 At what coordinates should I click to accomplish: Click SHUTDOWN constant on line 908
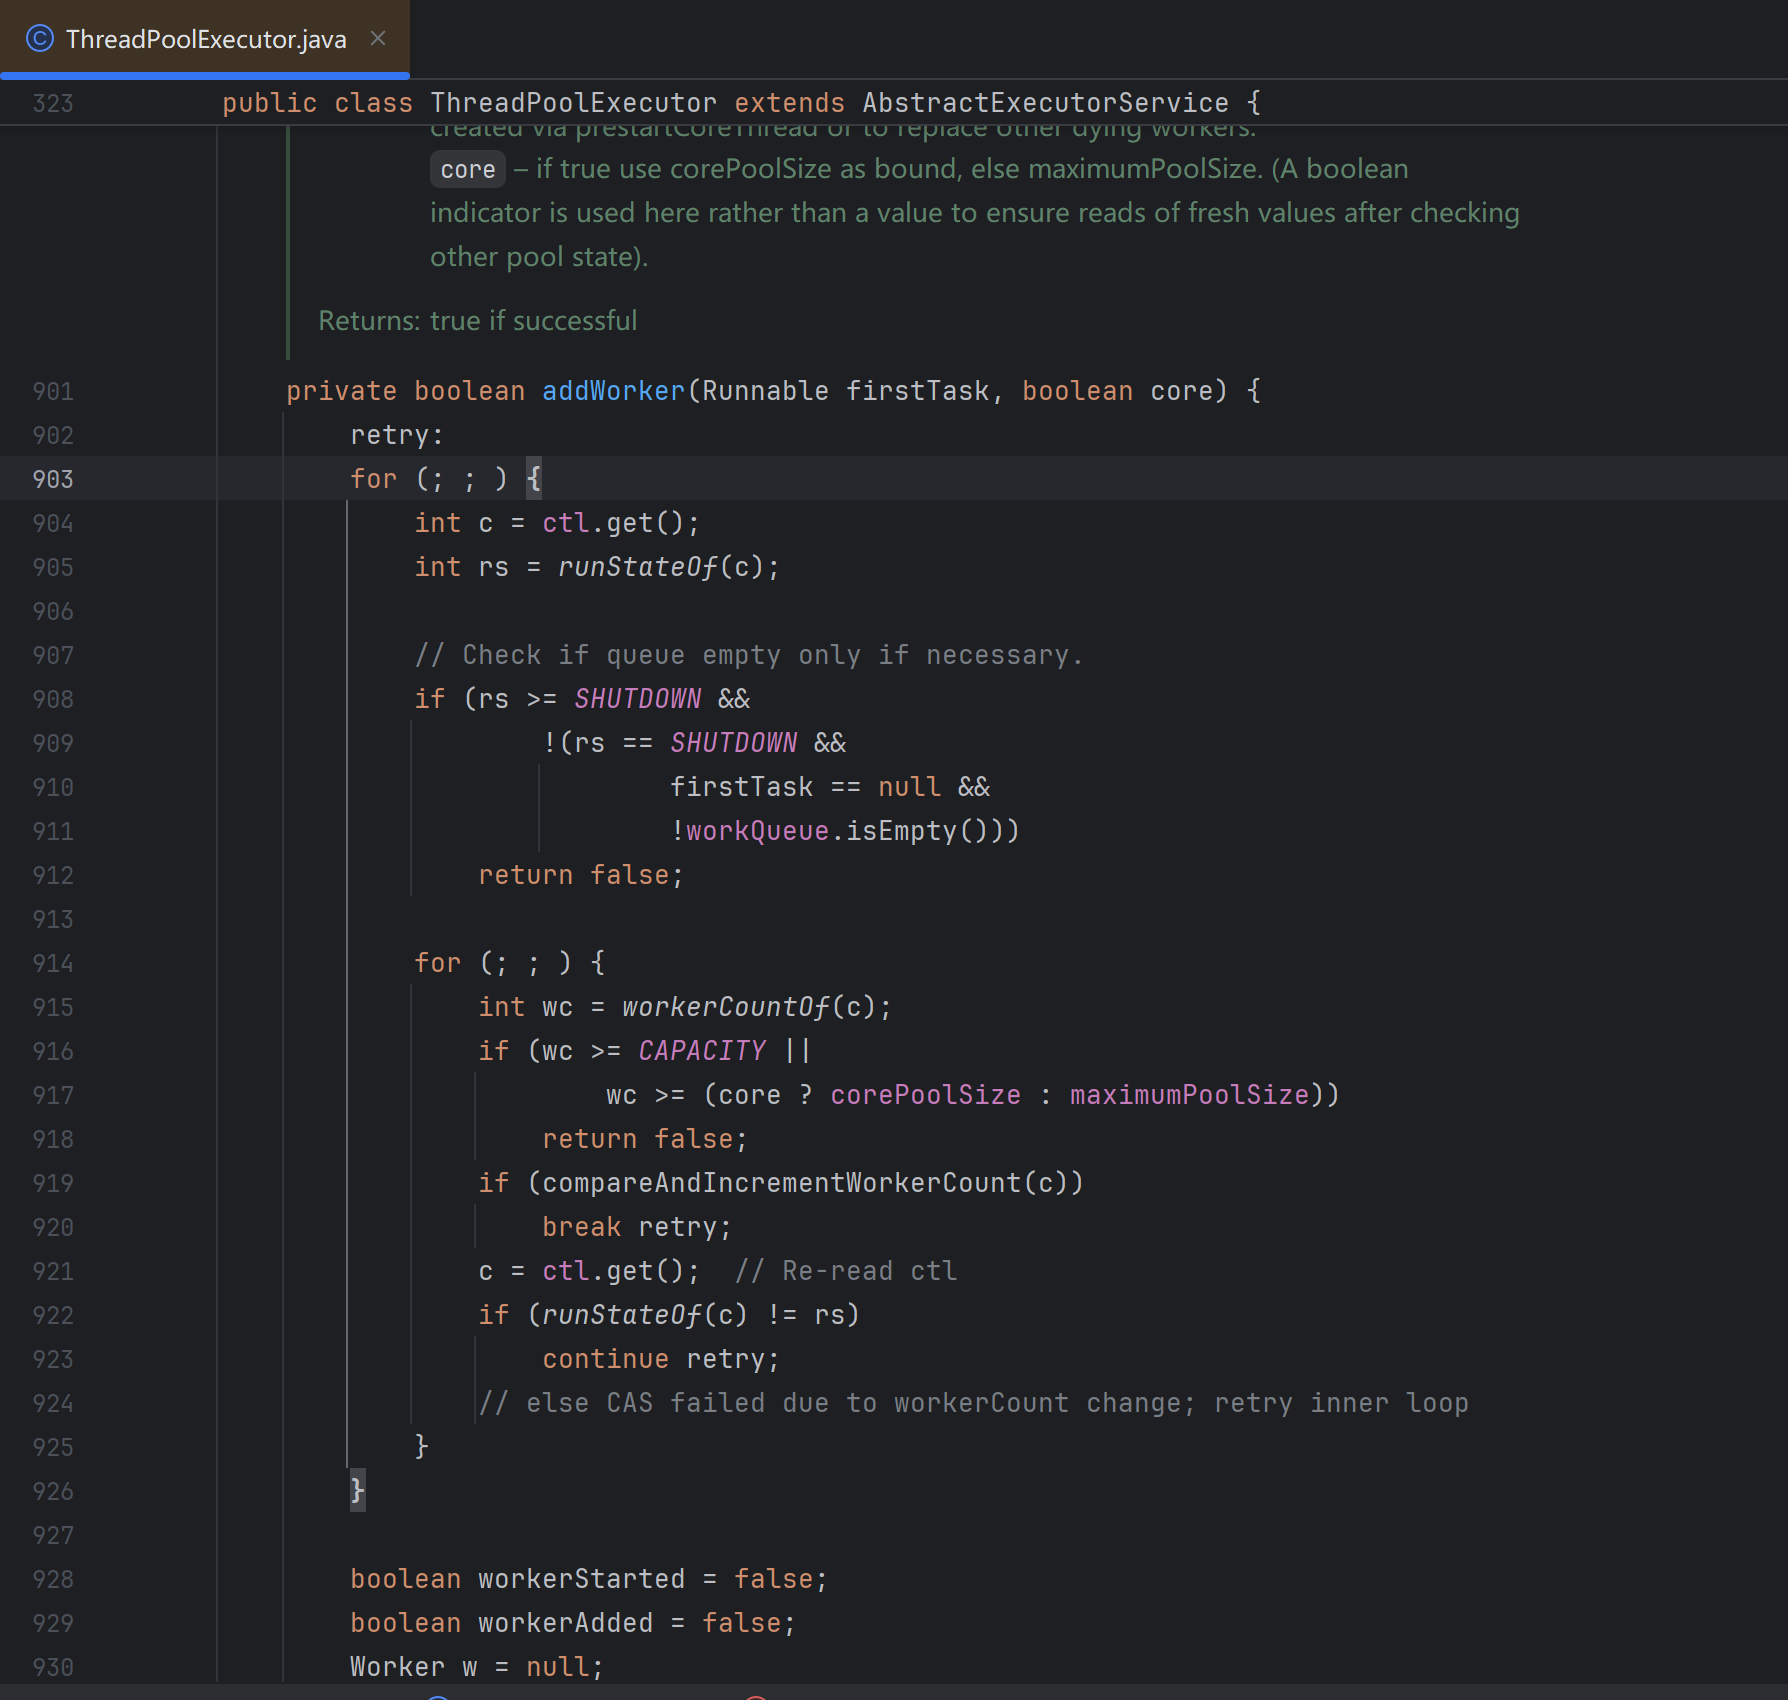(638, 699)
